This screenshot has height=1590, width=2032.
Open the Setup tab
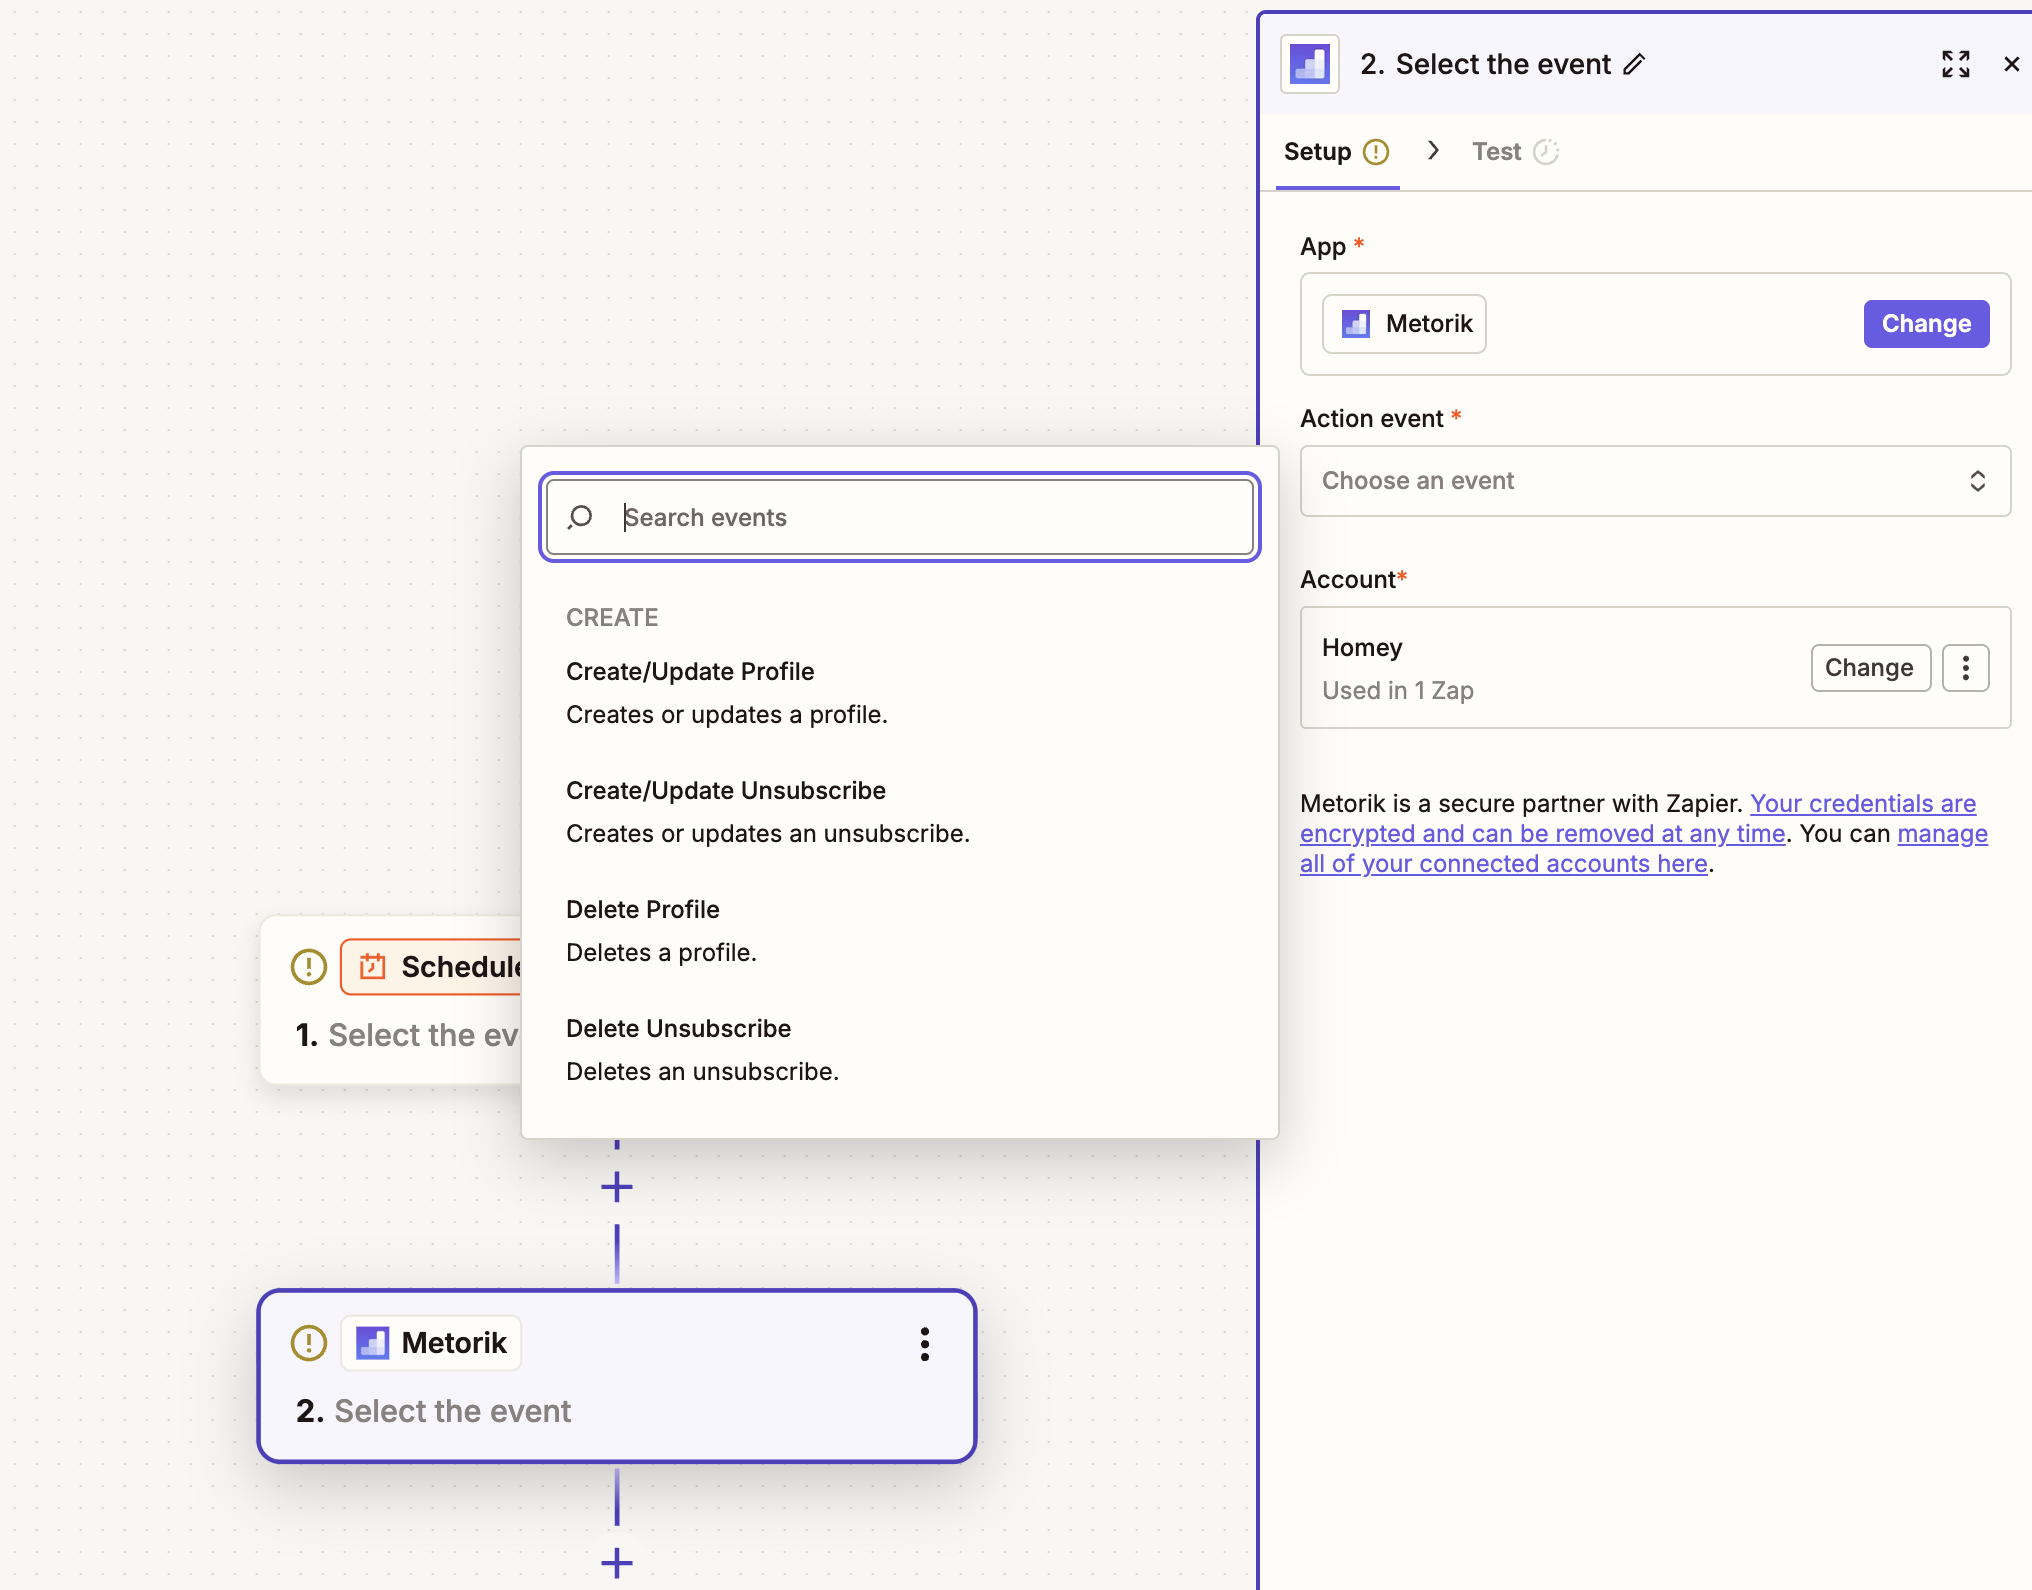(x=1337, y=152)
